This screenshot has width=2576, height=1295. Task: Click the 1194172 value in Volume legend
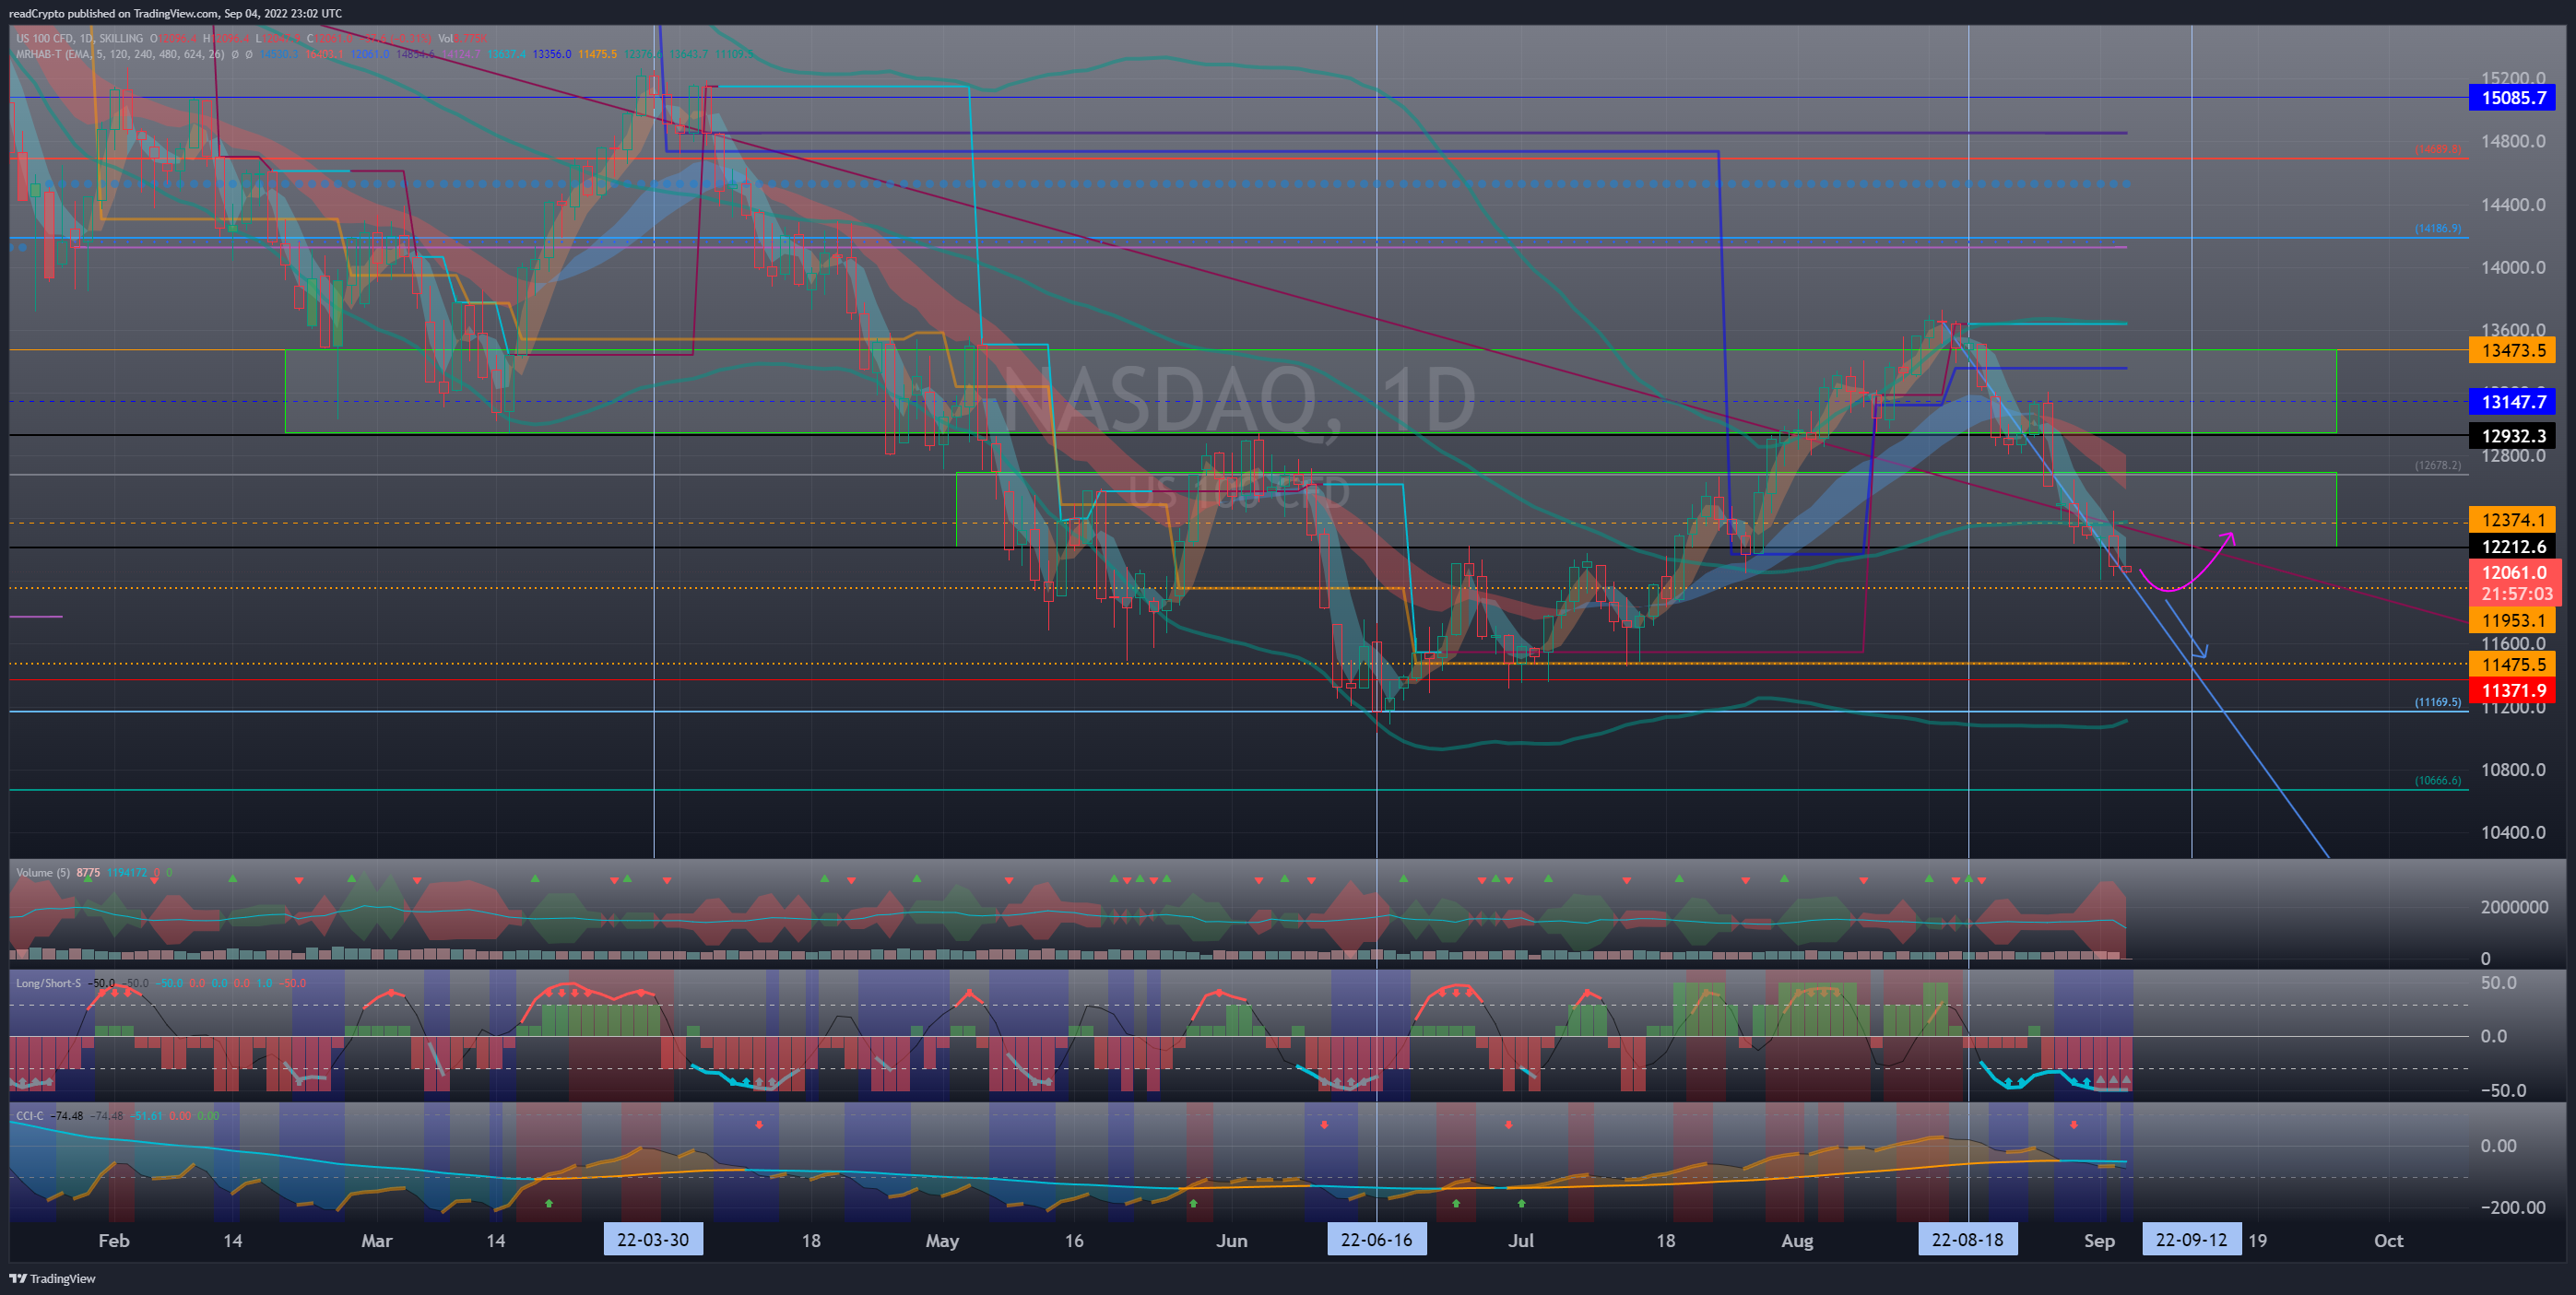click(126, 872)
